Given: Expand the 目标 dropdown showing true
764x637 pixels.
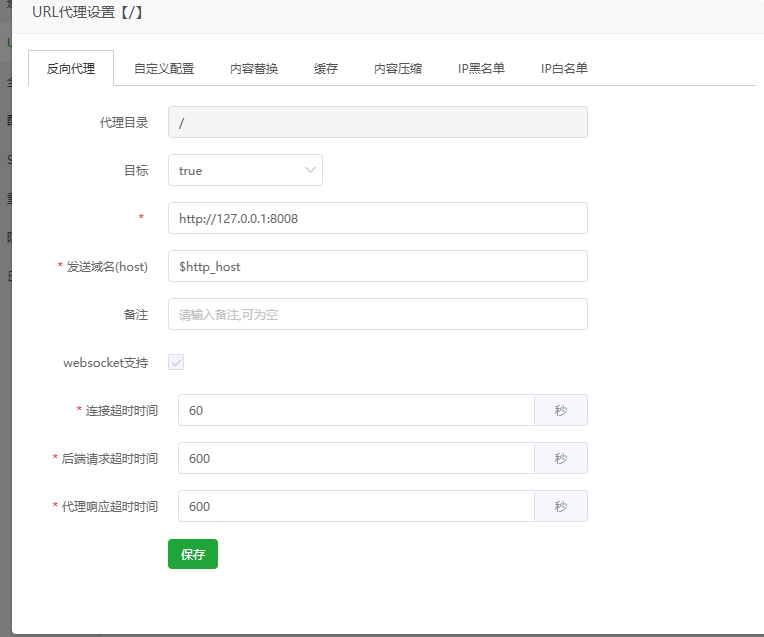Looking at the screenshot, I should [x=245, y=170].
